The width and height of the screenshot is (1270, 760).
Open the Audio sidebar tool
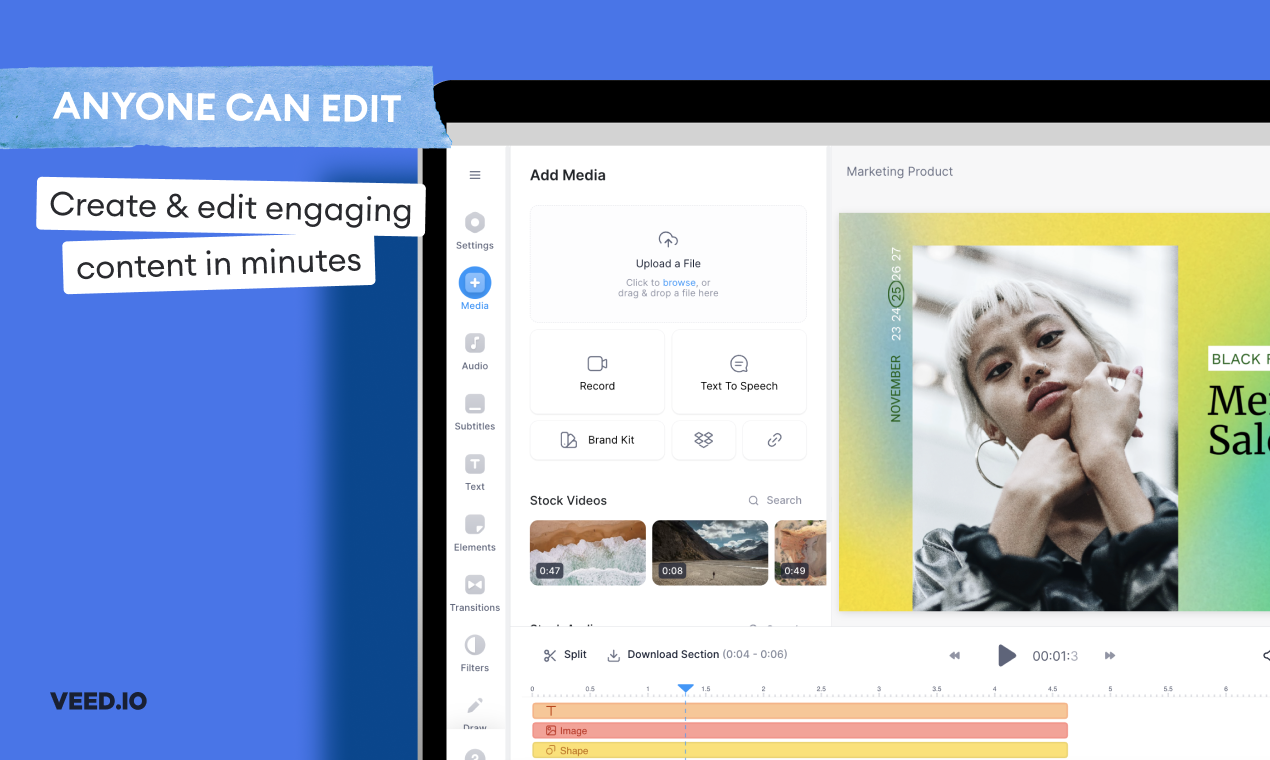click(x=475, y=352)
